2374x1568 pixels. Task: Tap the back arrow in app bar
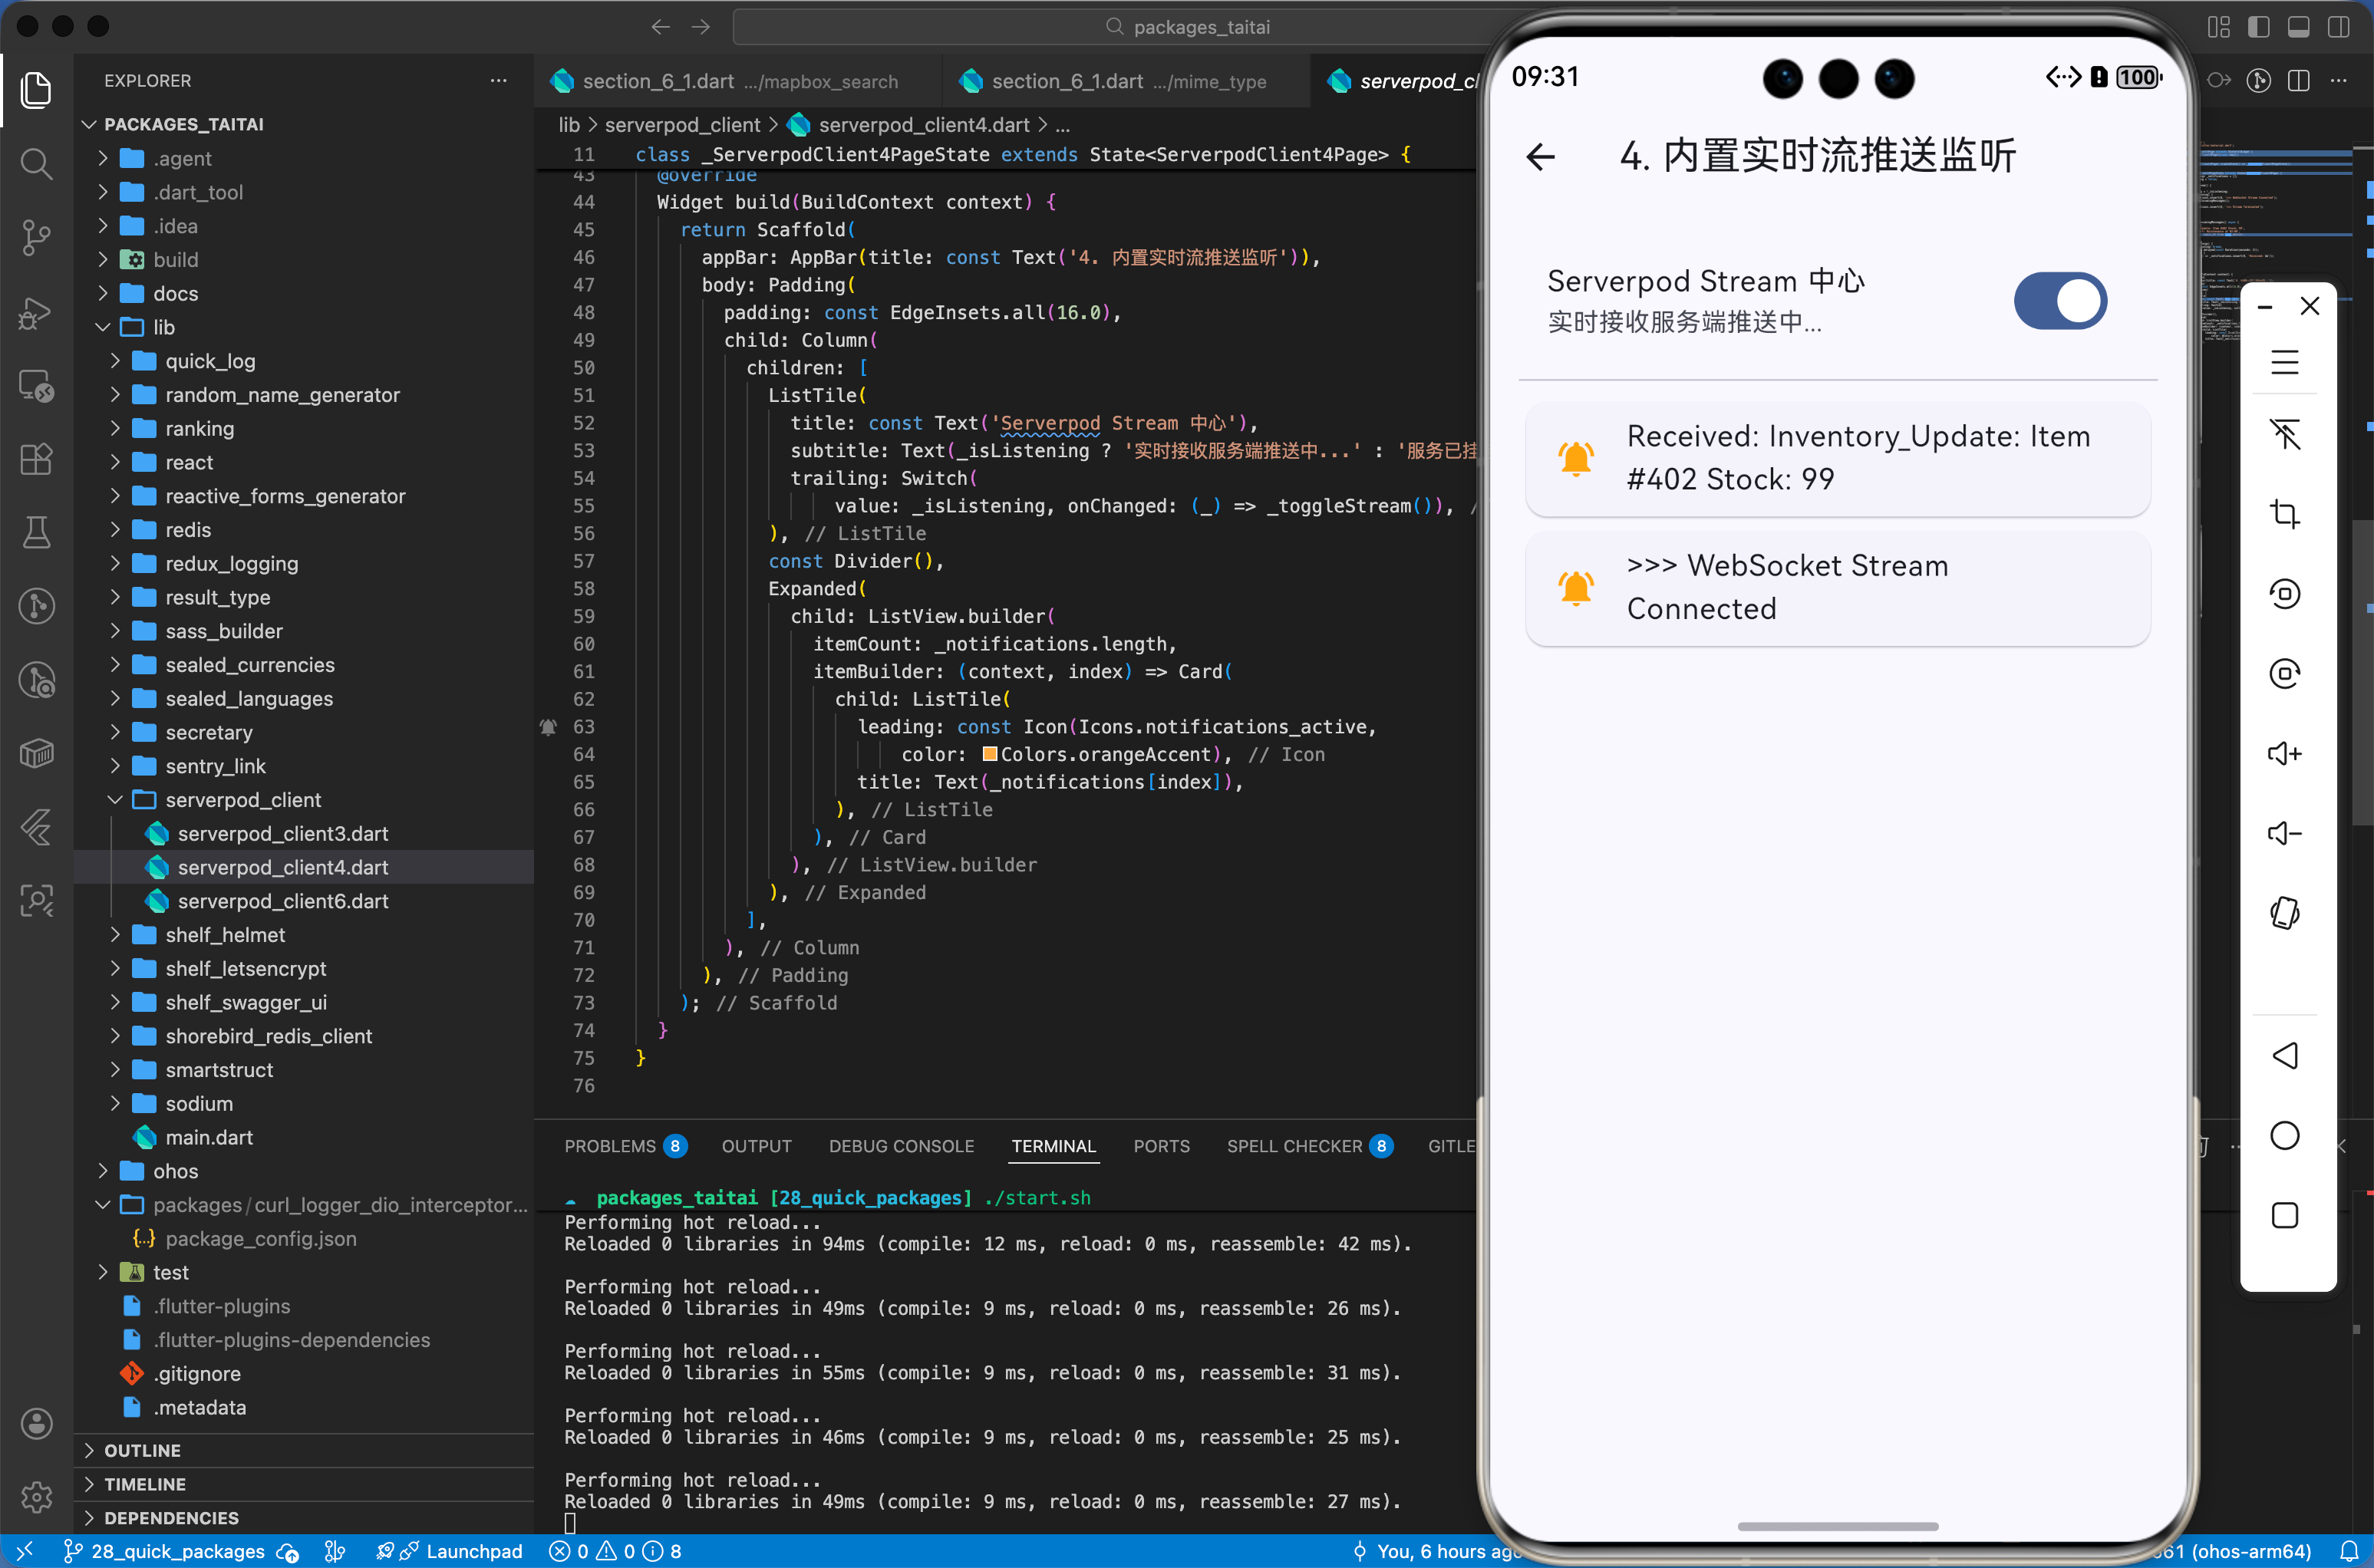[1540, 157]
